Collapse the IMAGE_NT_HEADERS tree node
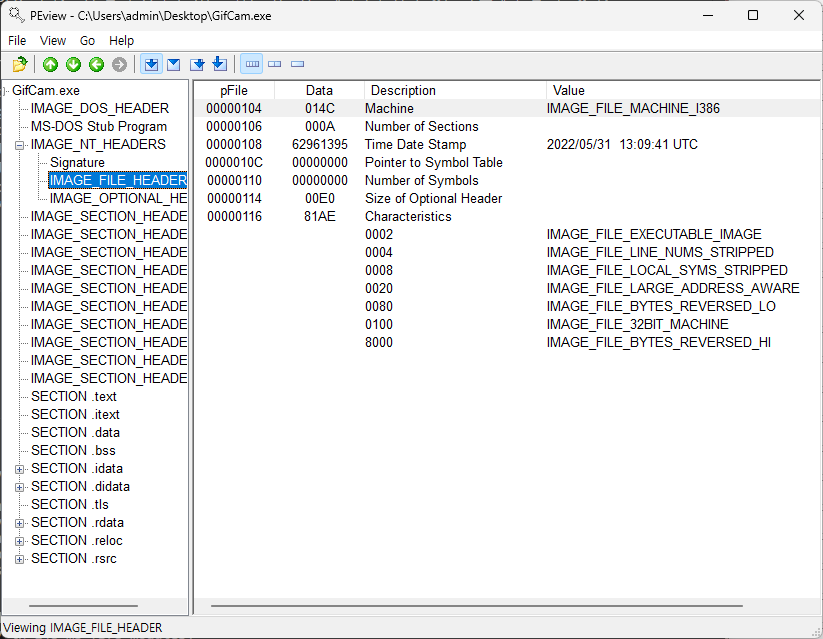Screen dimensions: 823x639 (x=20, y=145)
